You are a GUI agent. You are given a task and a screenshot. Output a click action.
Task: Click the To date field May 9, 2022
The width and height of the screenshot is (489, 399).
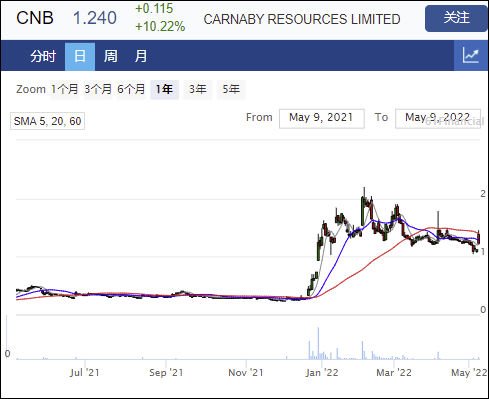(x=438, y=118)
